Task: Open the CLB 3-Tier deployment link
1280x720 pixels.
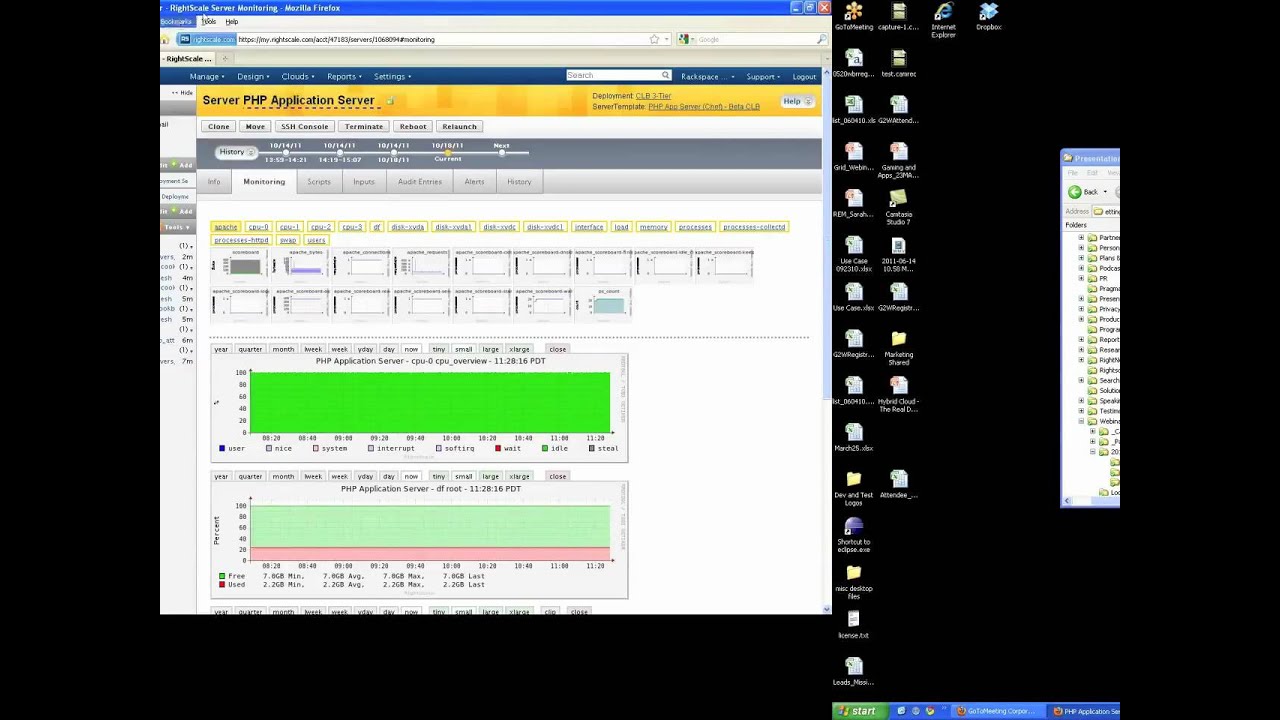Action: [x=653, y=96]
